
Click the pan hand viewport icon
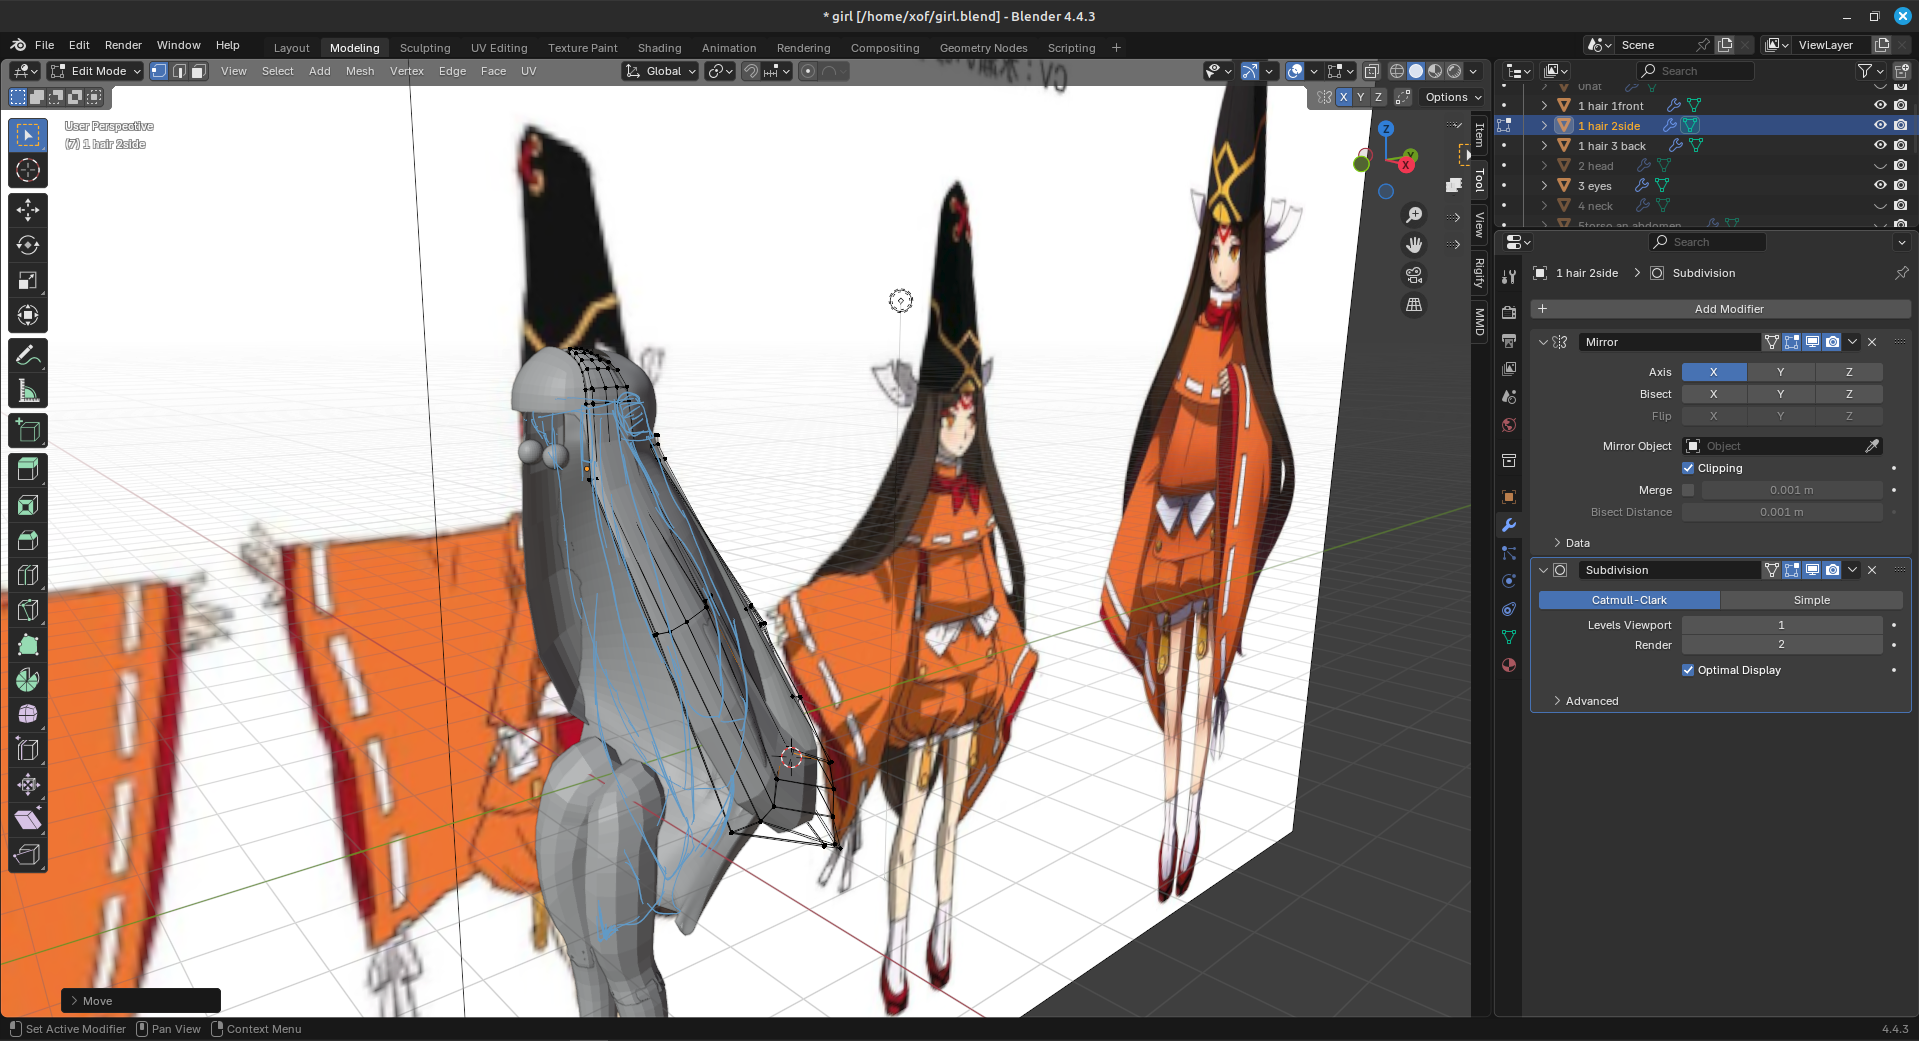click(1414, 245)
